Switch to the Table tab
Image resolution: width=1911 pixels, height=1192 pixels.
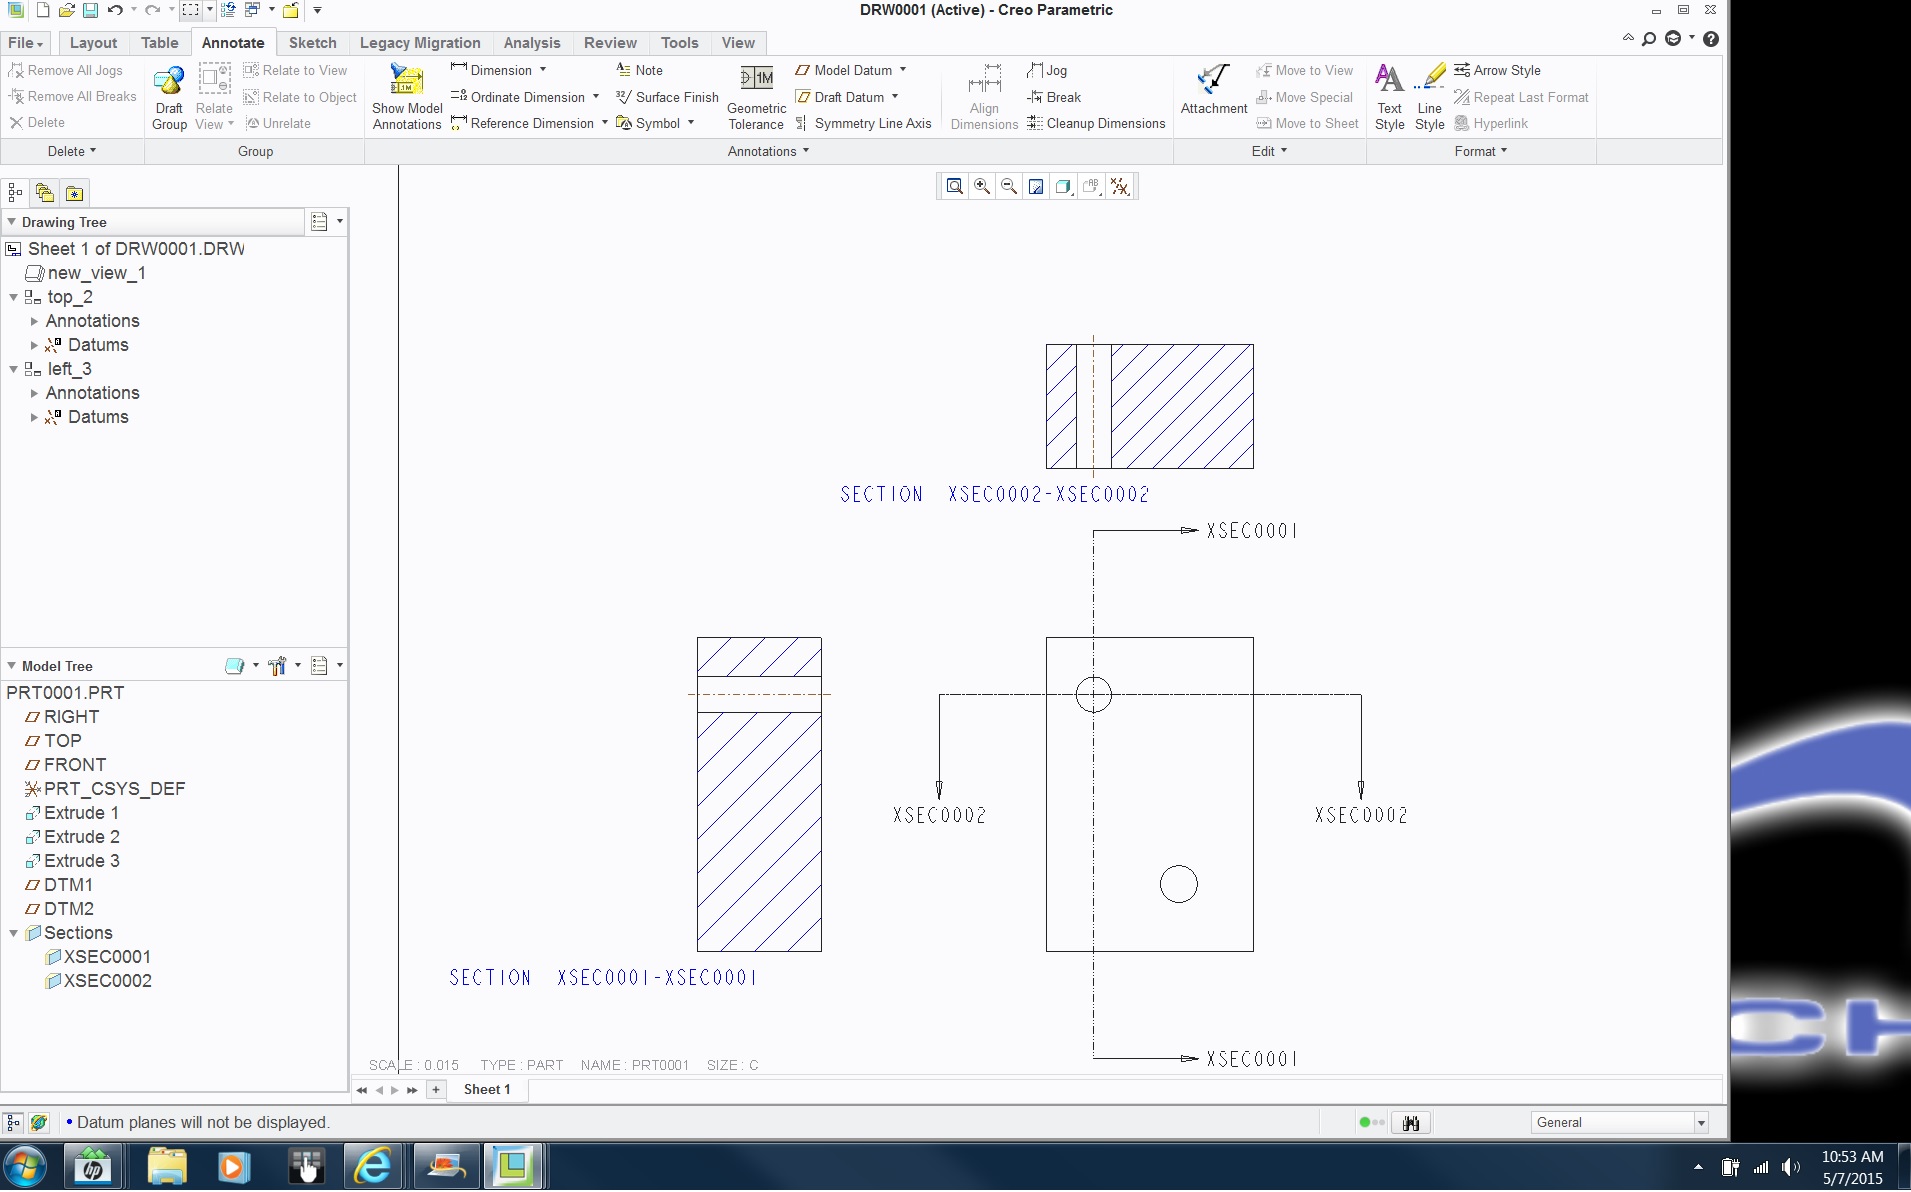click(160, 43)
